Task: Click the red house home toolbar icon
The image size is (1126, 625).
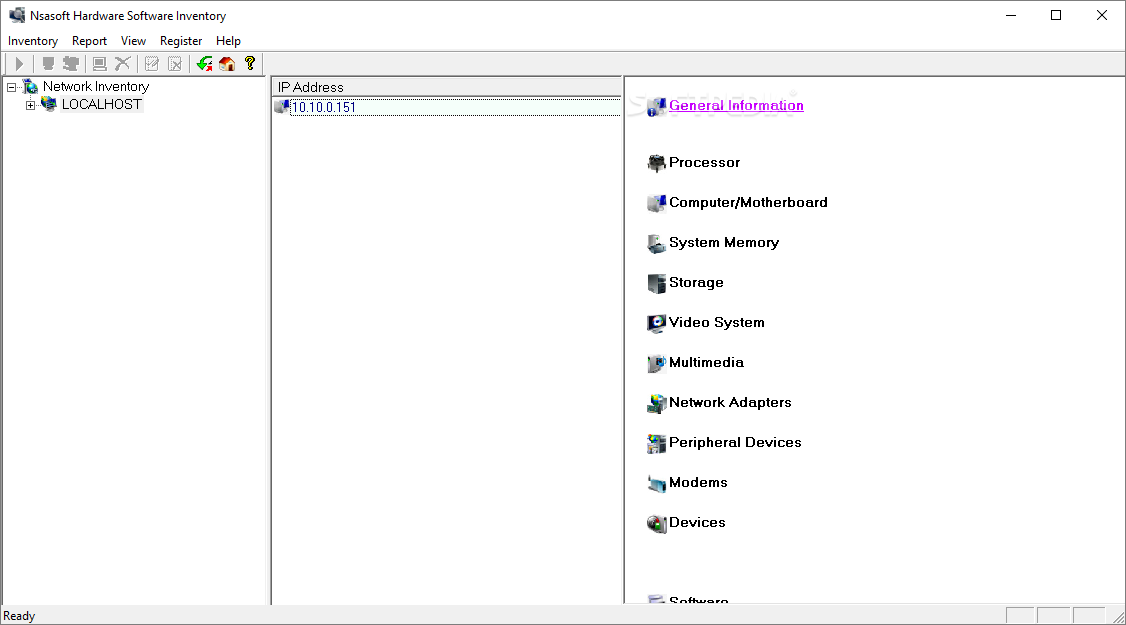Action: 227,64
